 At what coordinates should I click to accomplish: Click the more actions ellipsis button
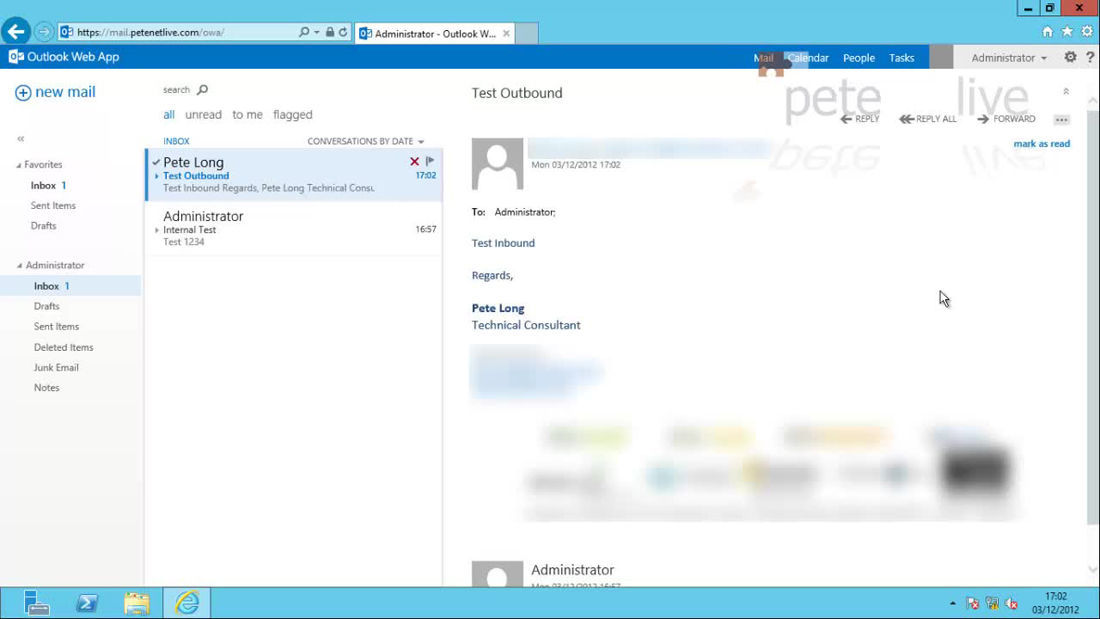click(x=1061, y=119)
